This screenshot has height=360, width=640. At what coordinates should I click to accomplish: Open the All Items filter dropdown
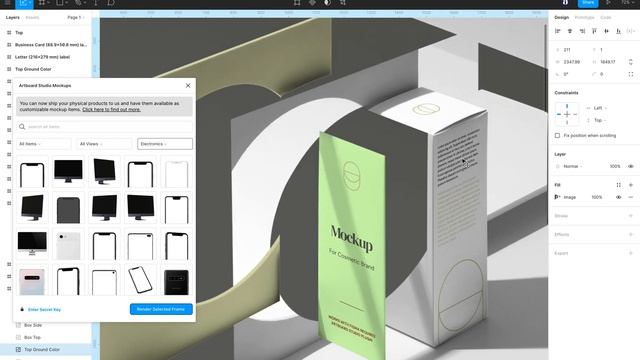43,144
